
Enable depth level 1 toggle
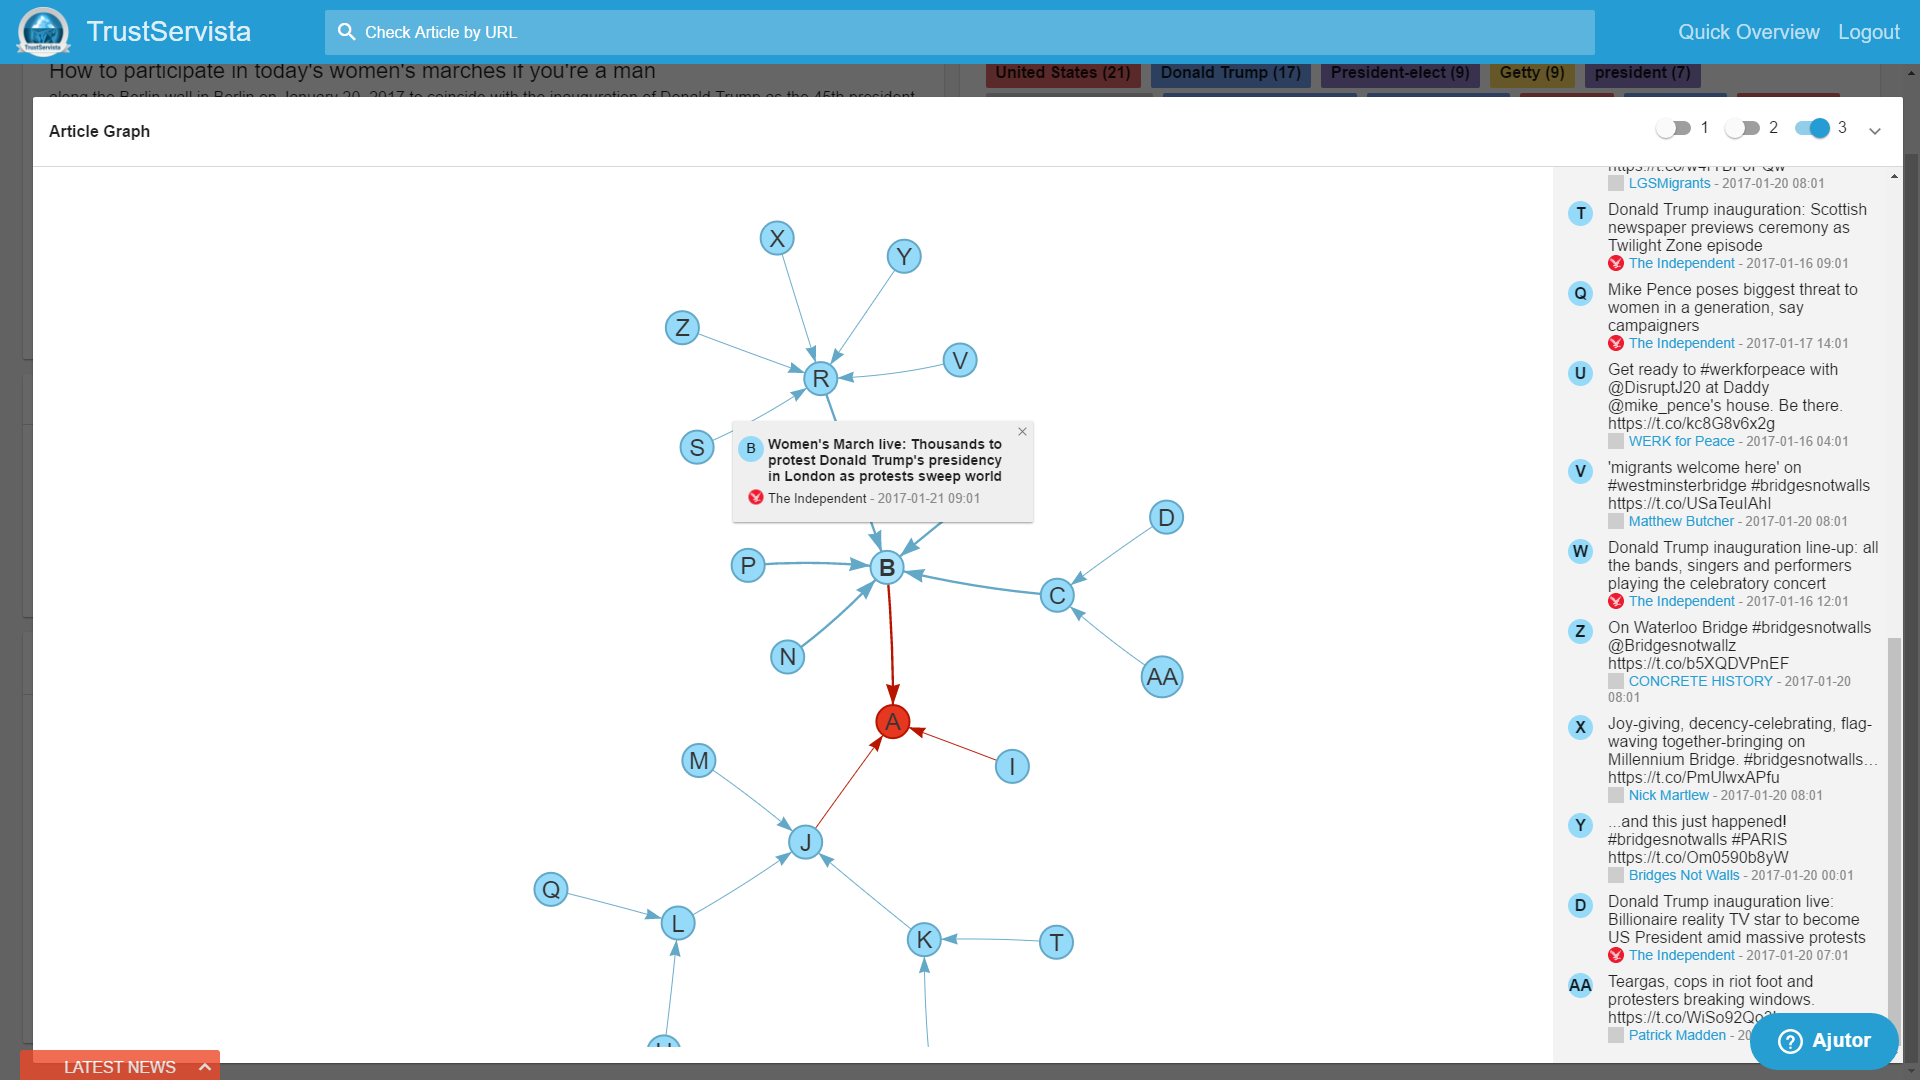point(1673,128)
